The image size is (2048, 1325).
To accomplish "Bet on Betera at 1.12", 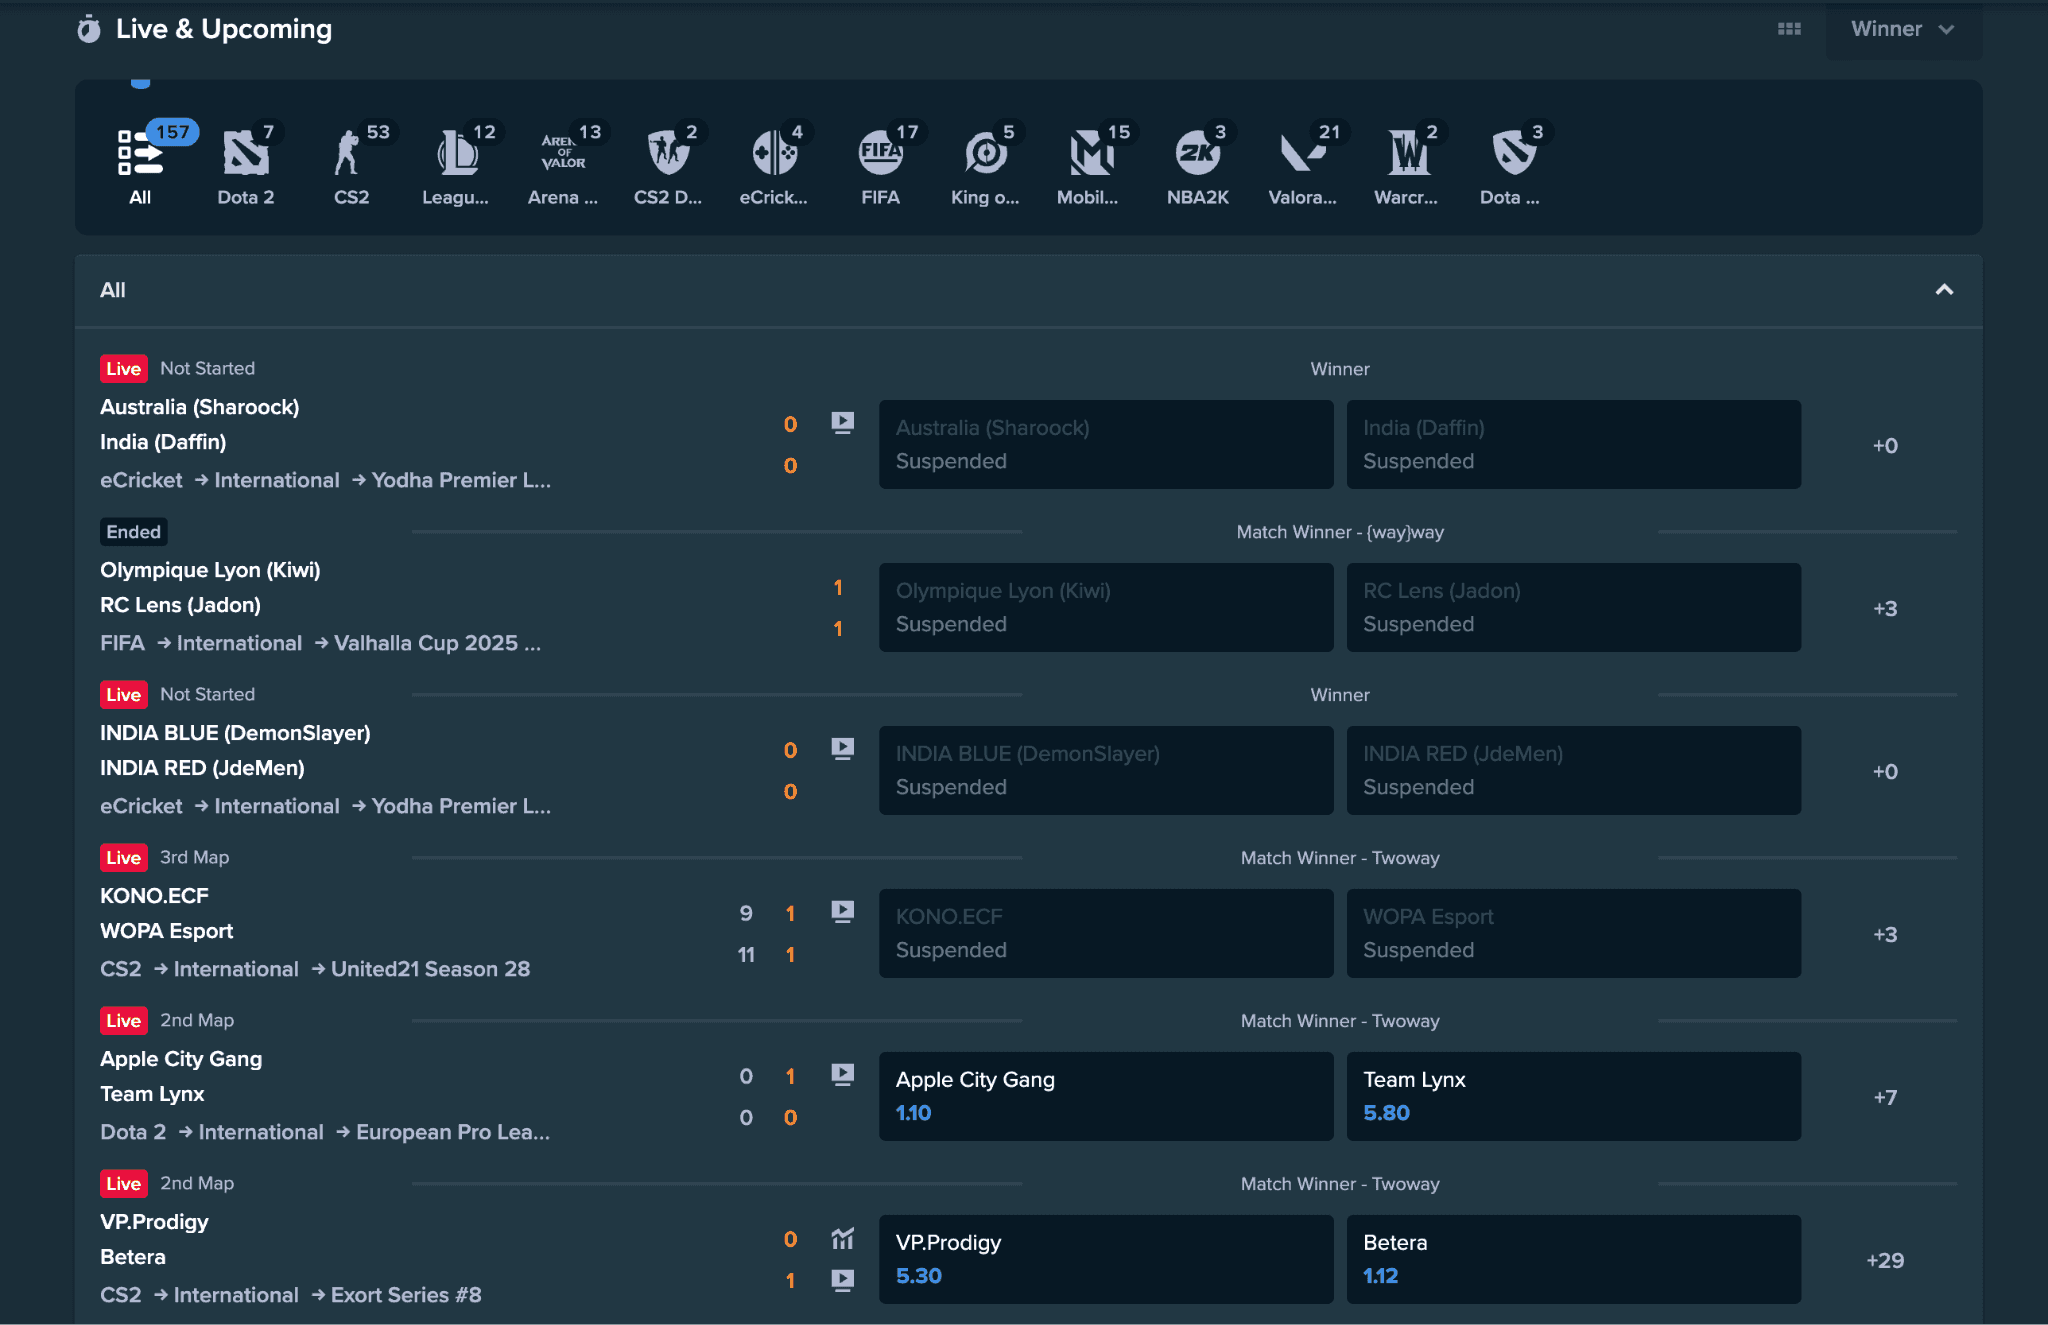I will pos(1574,1259).
